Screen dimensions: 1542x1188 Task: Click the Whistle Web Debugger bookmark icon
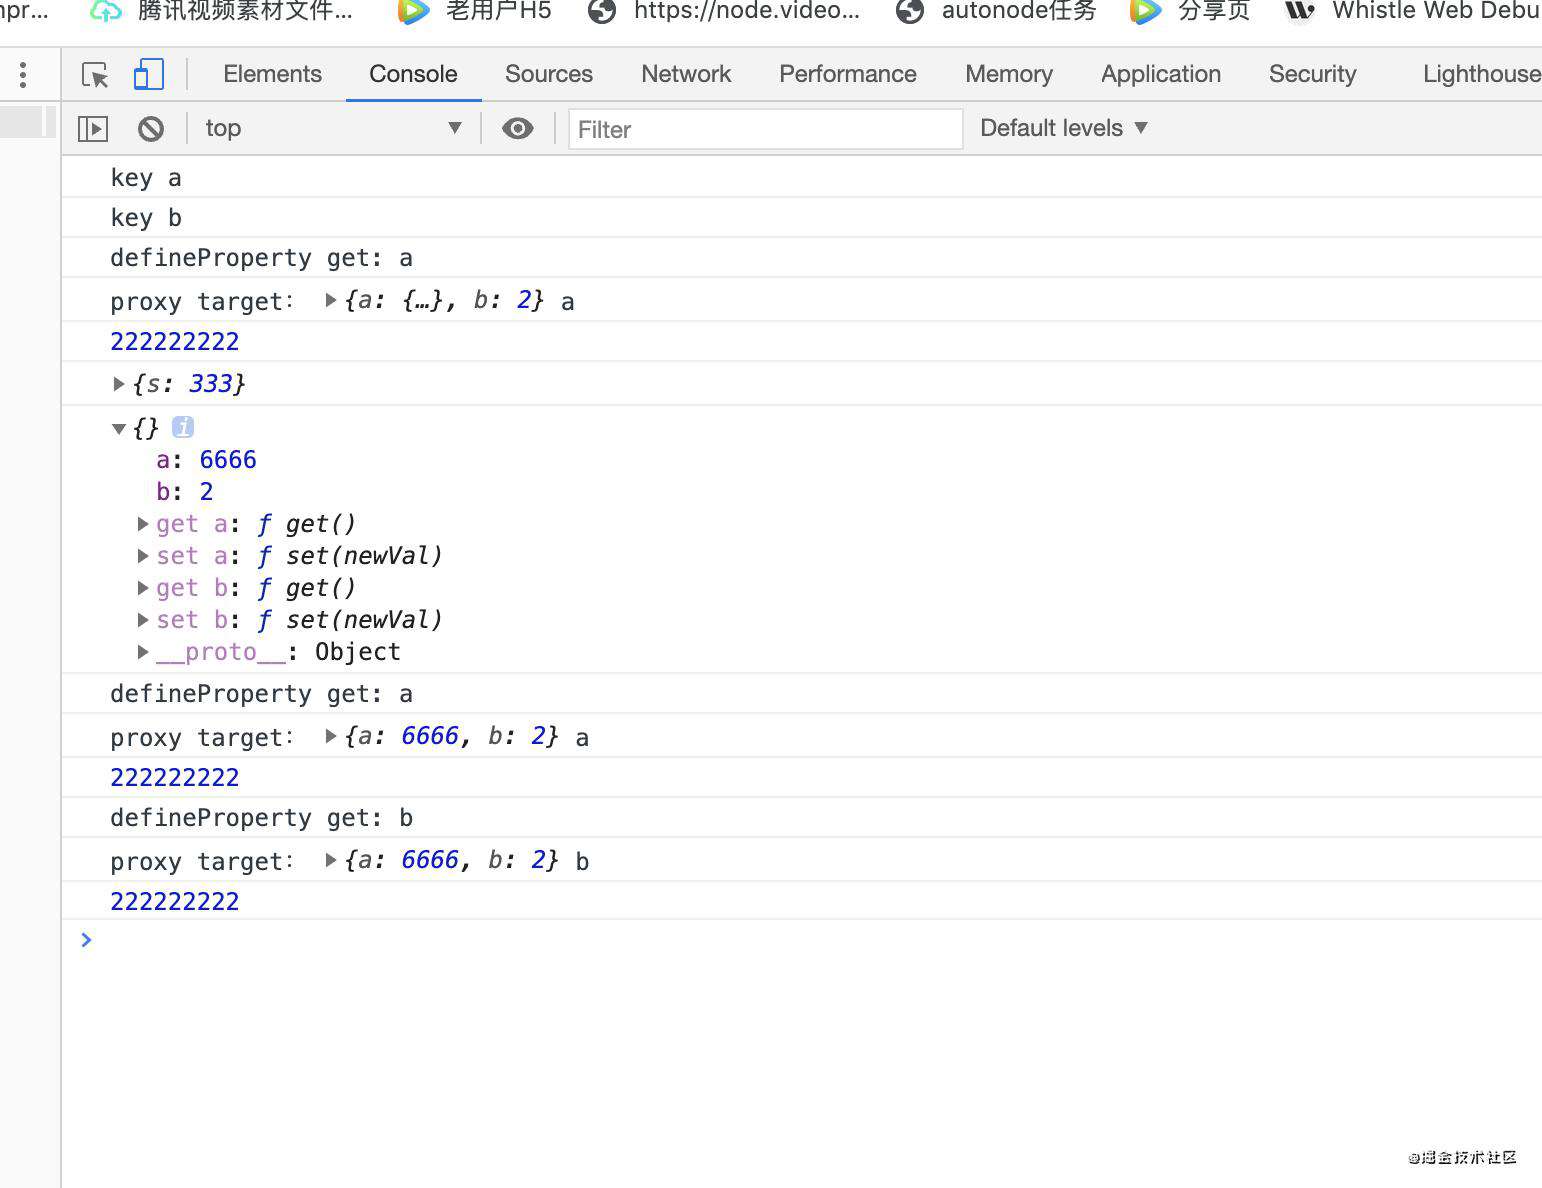(x=1299, y=12)
